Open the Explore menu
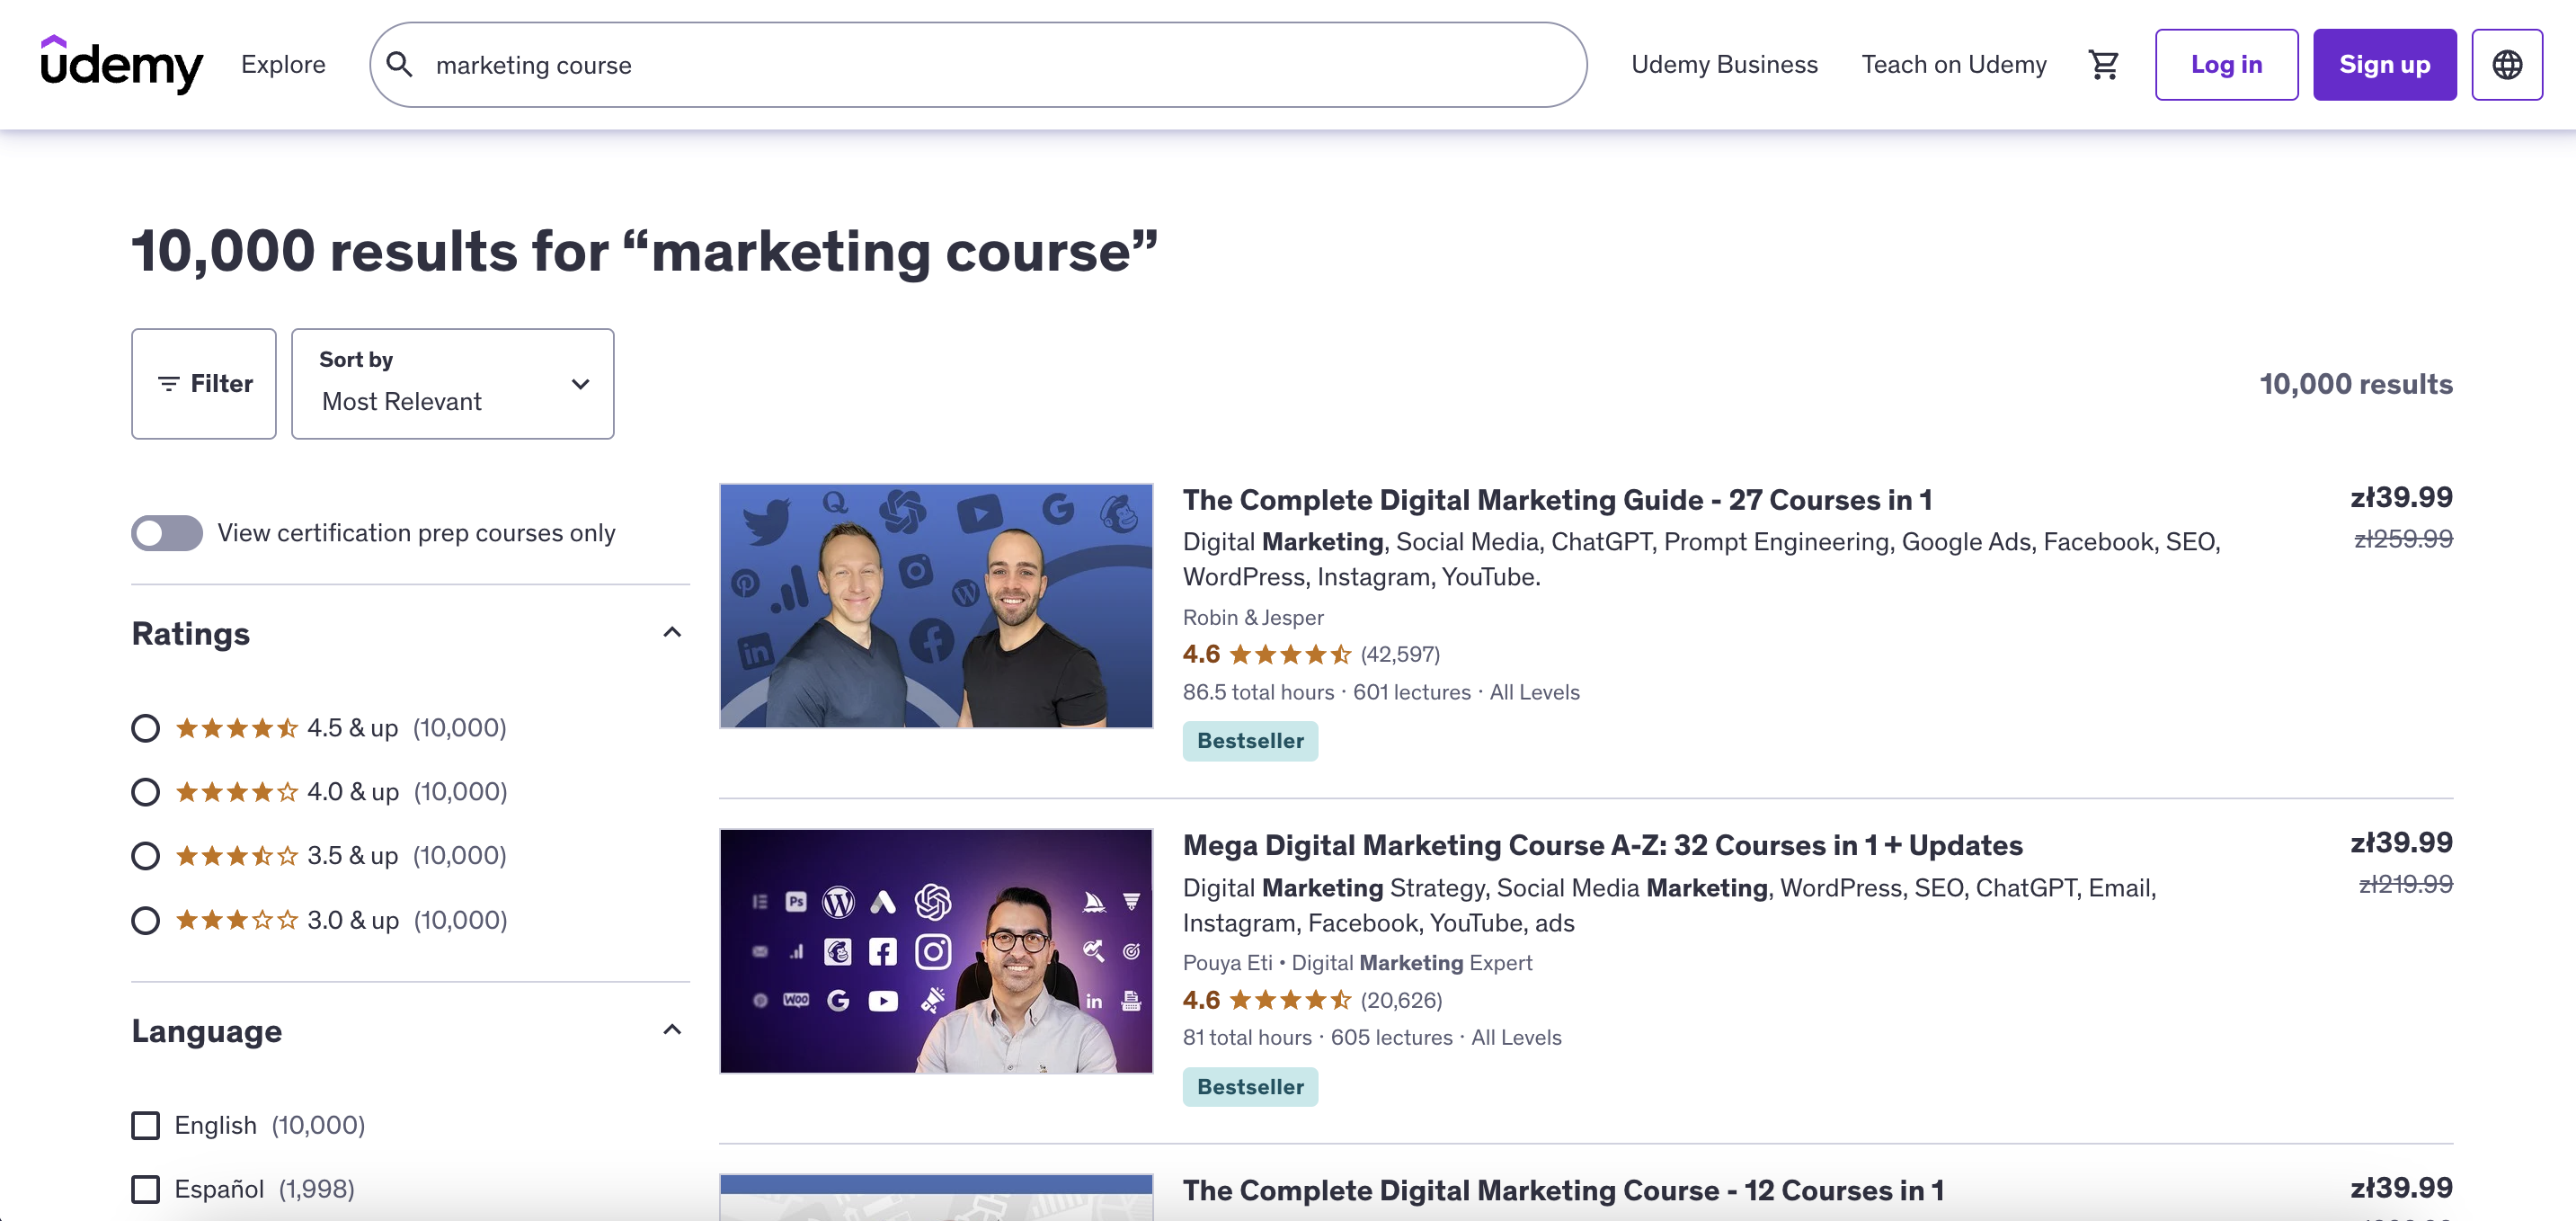The width and height of the screenshot is (2576, 1221). pos(283,64)
